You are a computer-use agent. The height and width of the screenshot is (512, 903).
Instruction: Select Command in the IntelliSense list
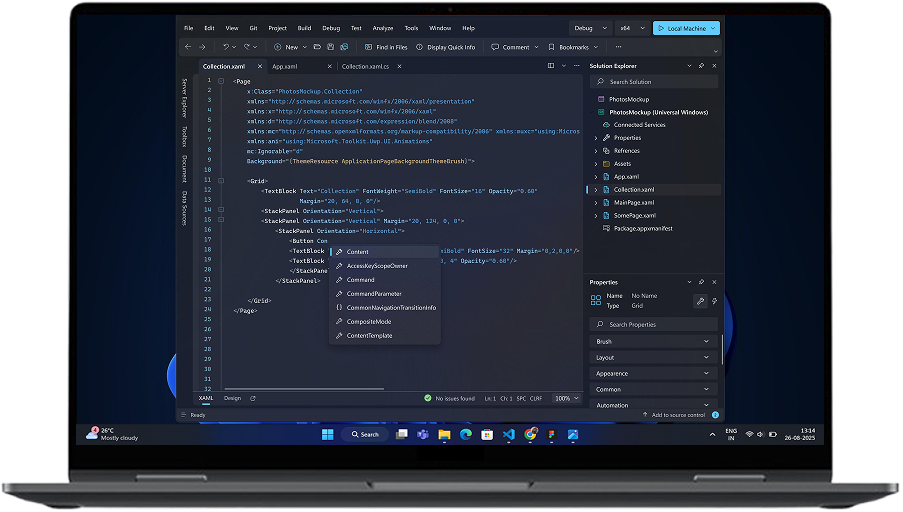coord(385,280)
